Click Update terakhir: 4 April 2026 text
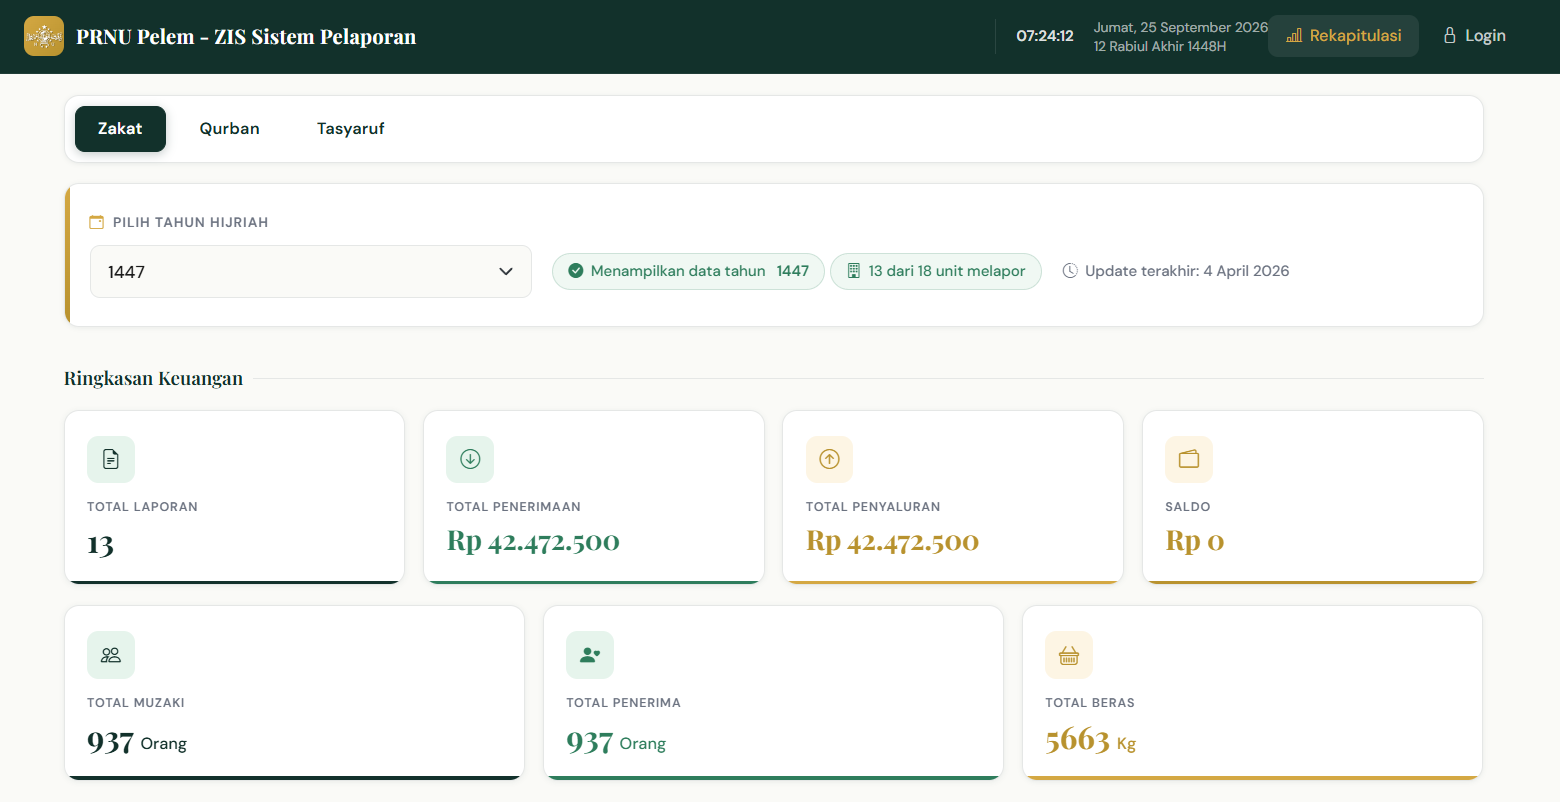 coord(1187,271)
